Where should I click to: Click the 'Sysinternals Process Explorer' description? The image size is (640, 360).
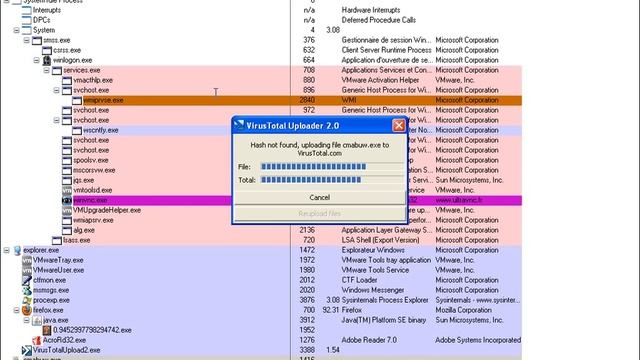tap(385, 300)
